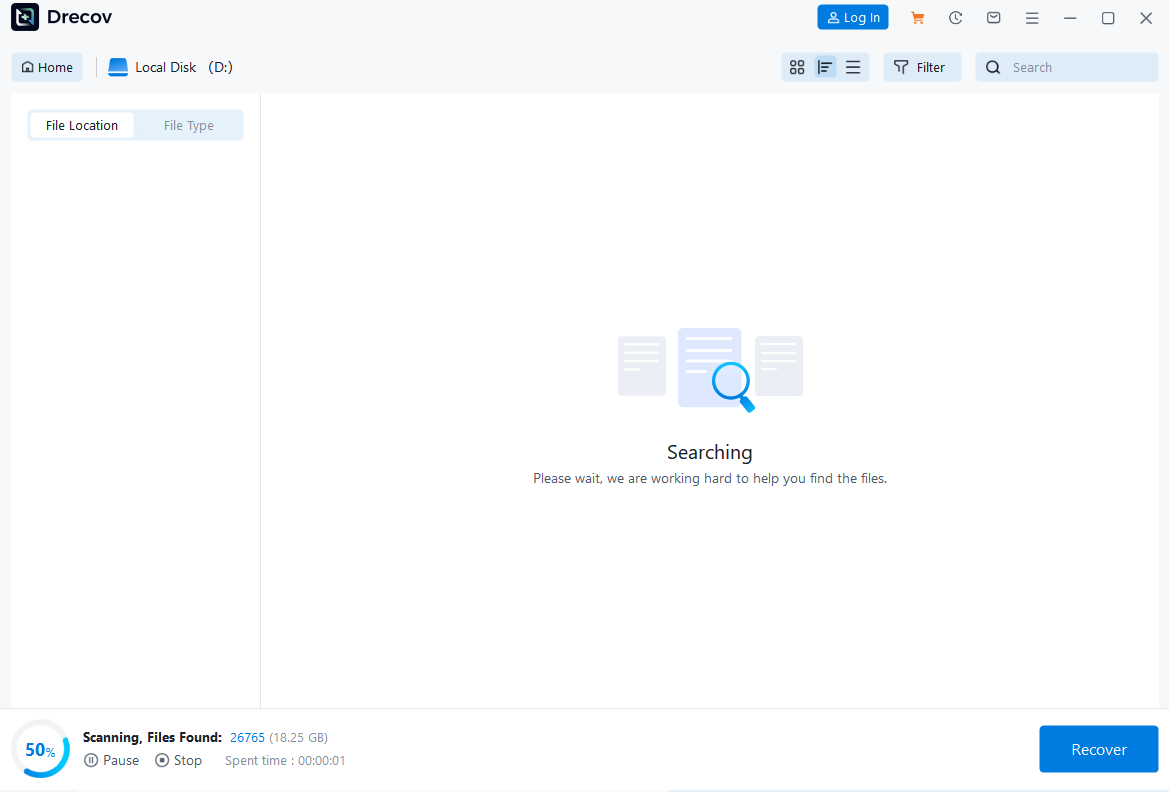Stop the current scan

click(178, 760)
